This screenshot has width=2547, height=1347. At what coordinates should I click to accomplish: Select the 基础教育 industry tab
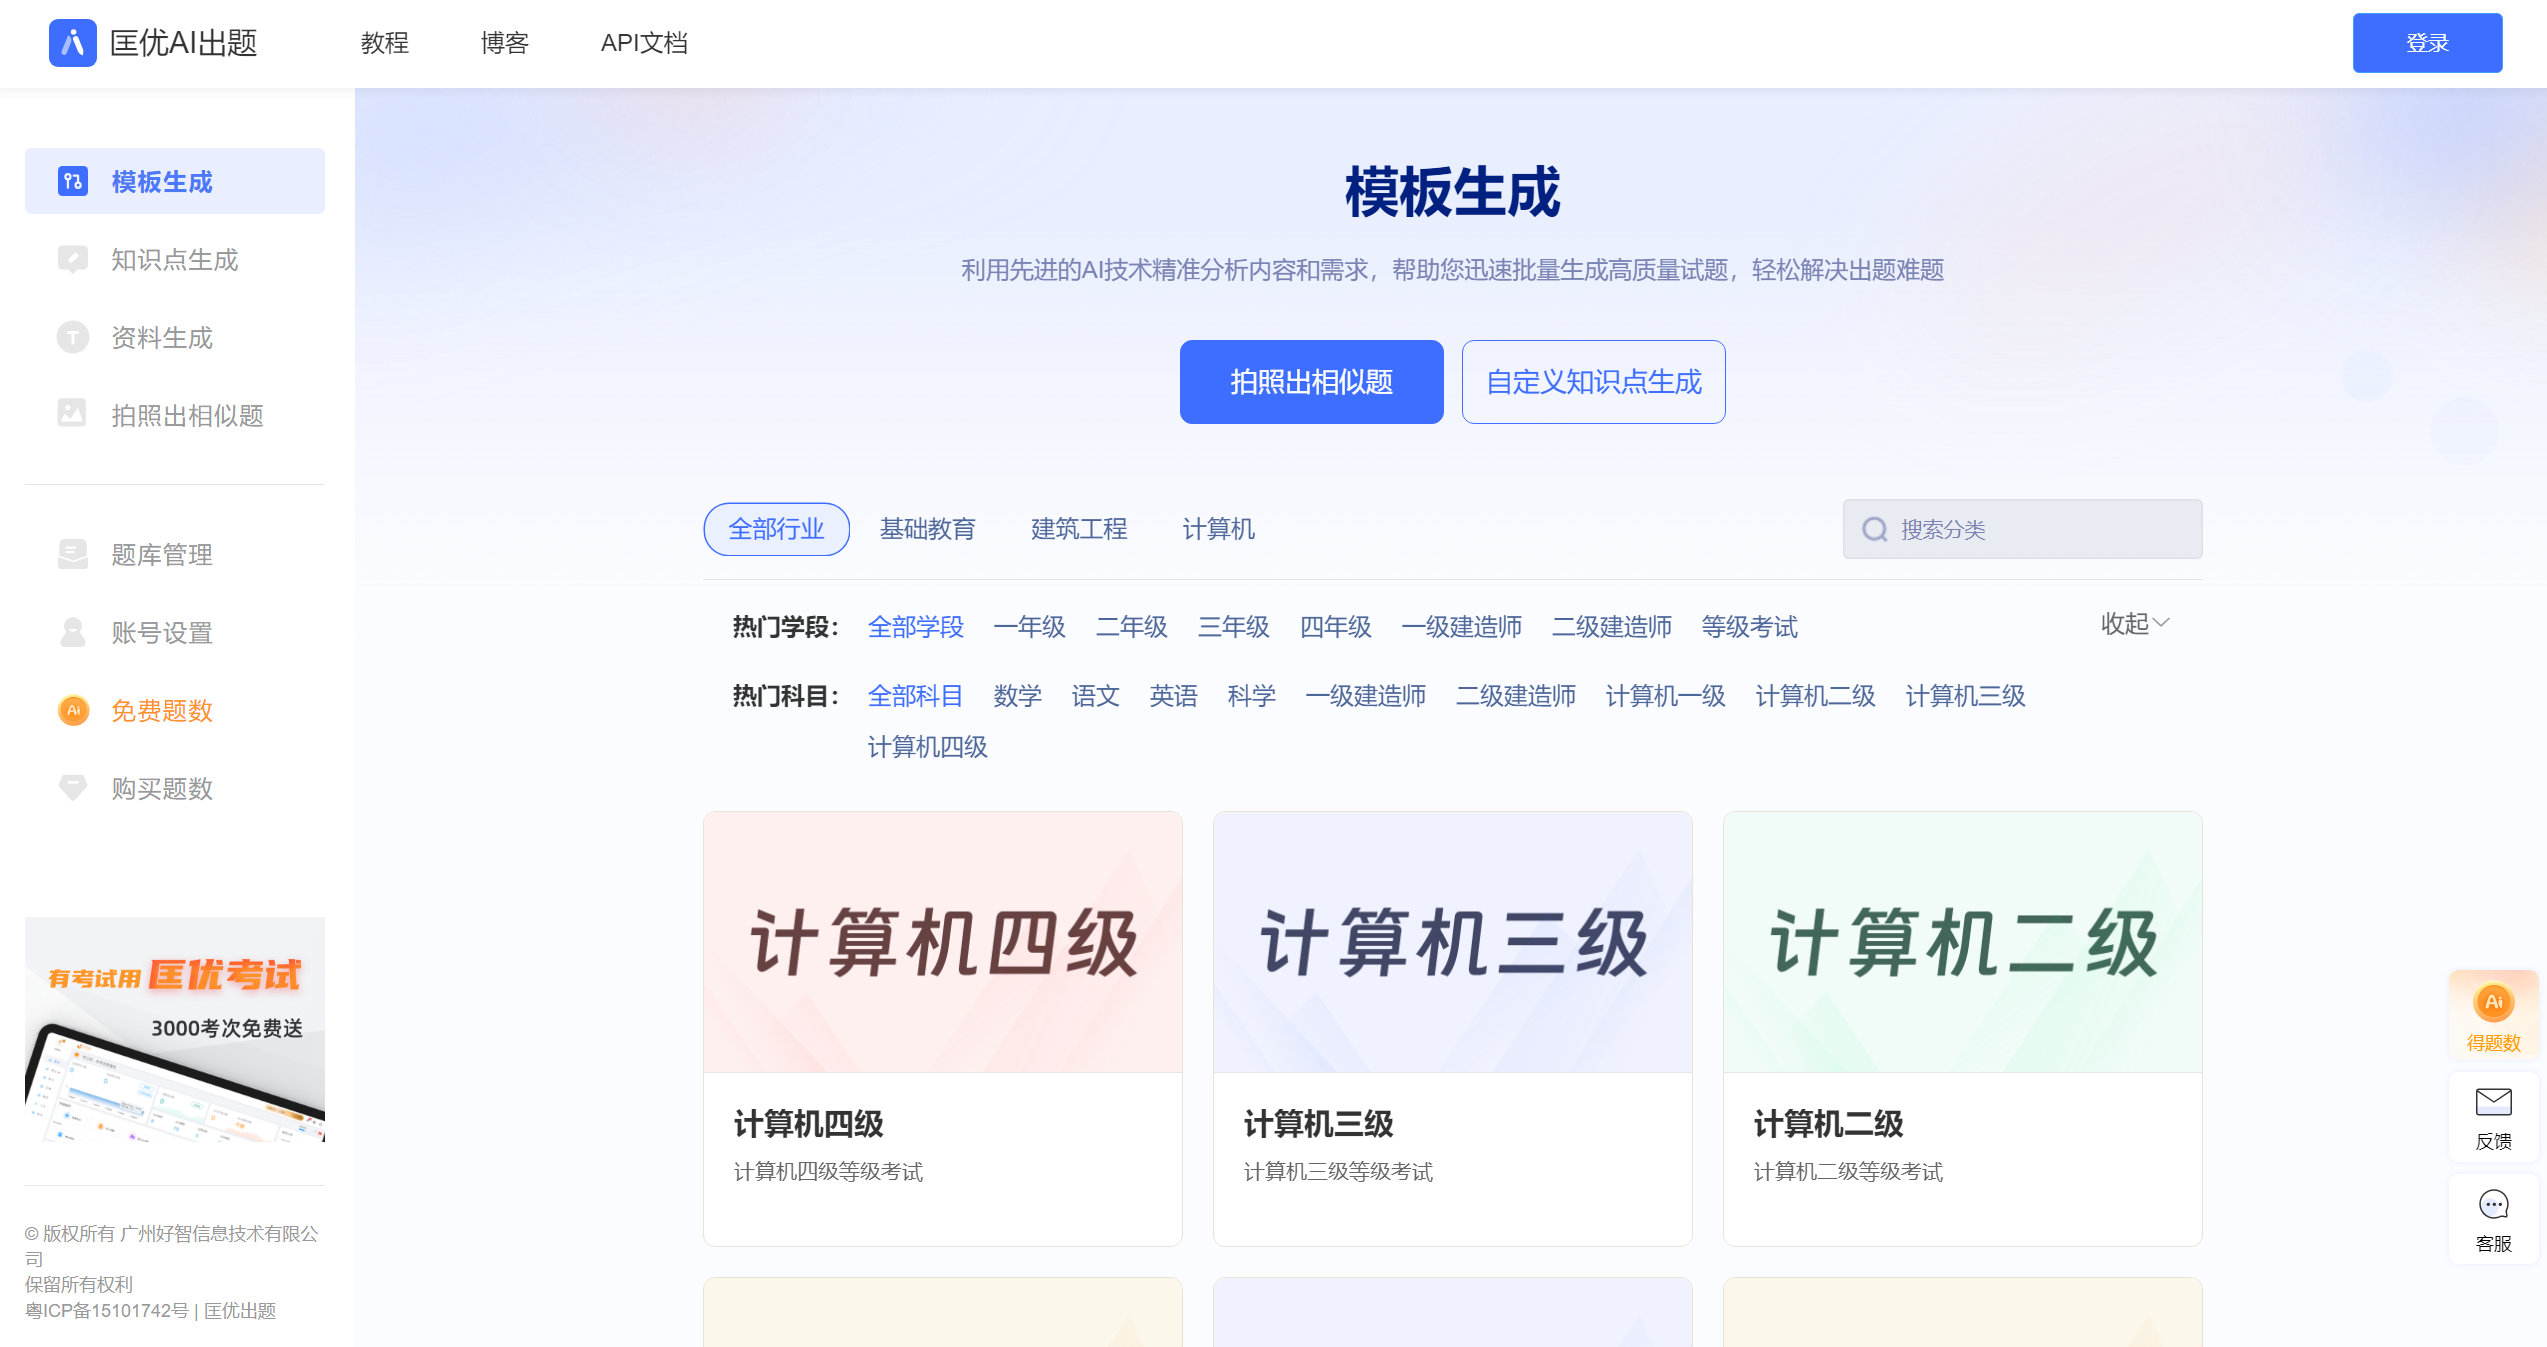click(927, 529)
